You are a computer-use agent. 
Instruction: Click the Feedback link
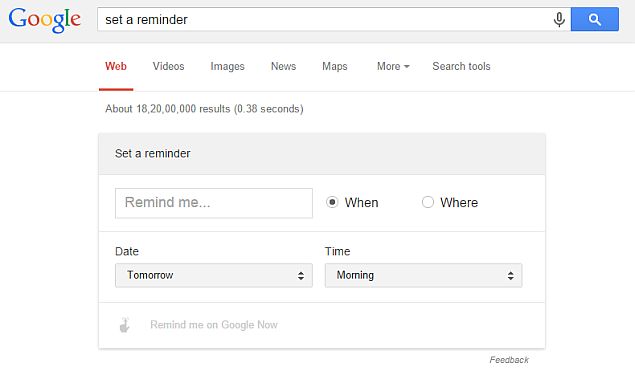pos(509,360)
